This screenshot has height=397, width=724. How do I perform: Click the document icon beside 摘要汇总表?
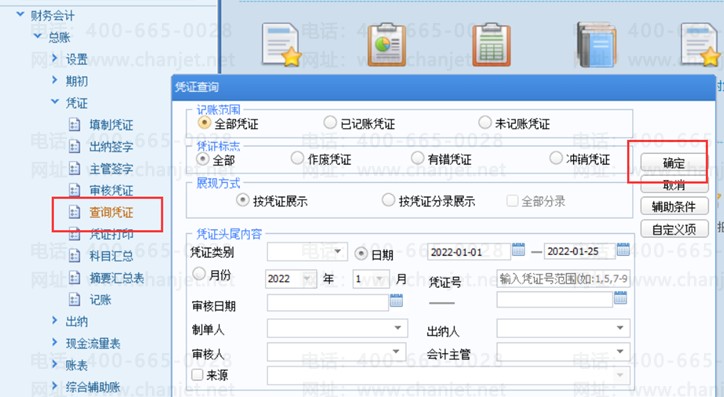[x=74, y=277]
